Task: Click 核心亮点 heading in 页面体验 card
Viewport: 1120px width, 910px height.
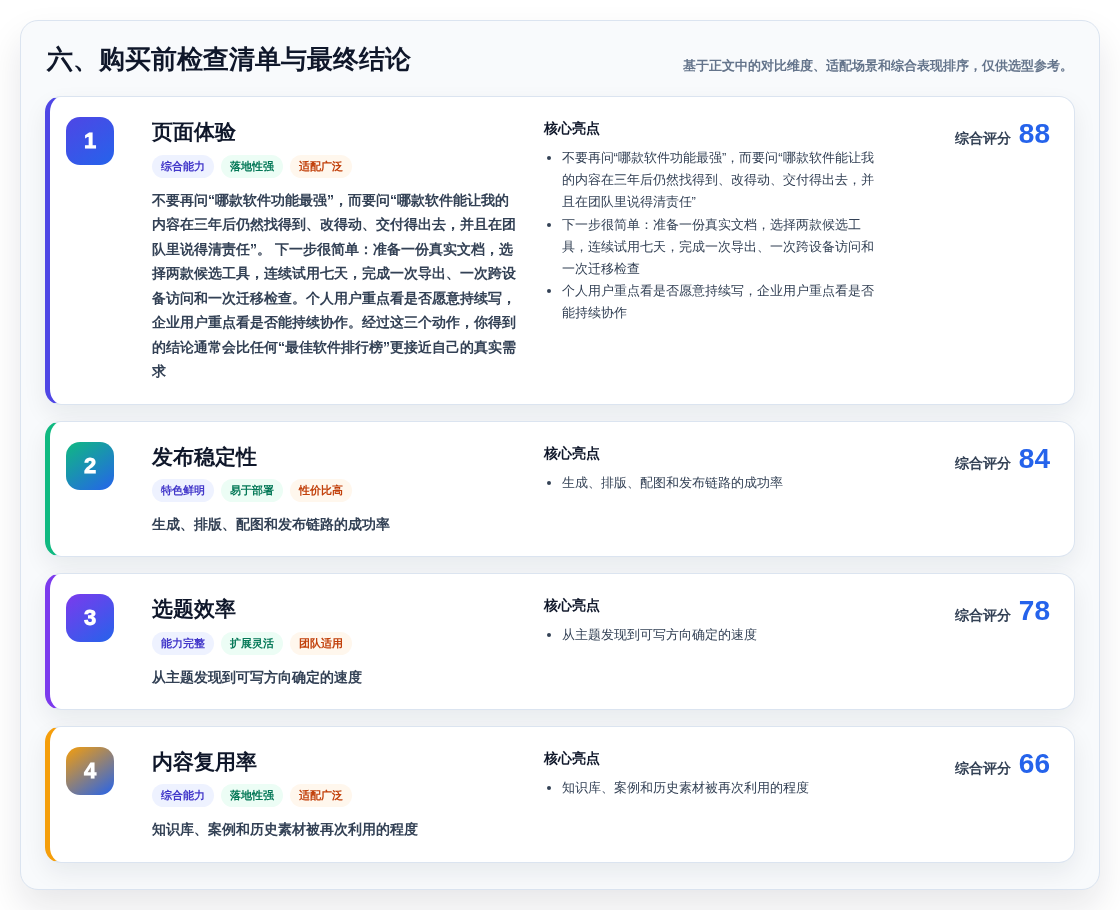Action: [x=571, y=129]
